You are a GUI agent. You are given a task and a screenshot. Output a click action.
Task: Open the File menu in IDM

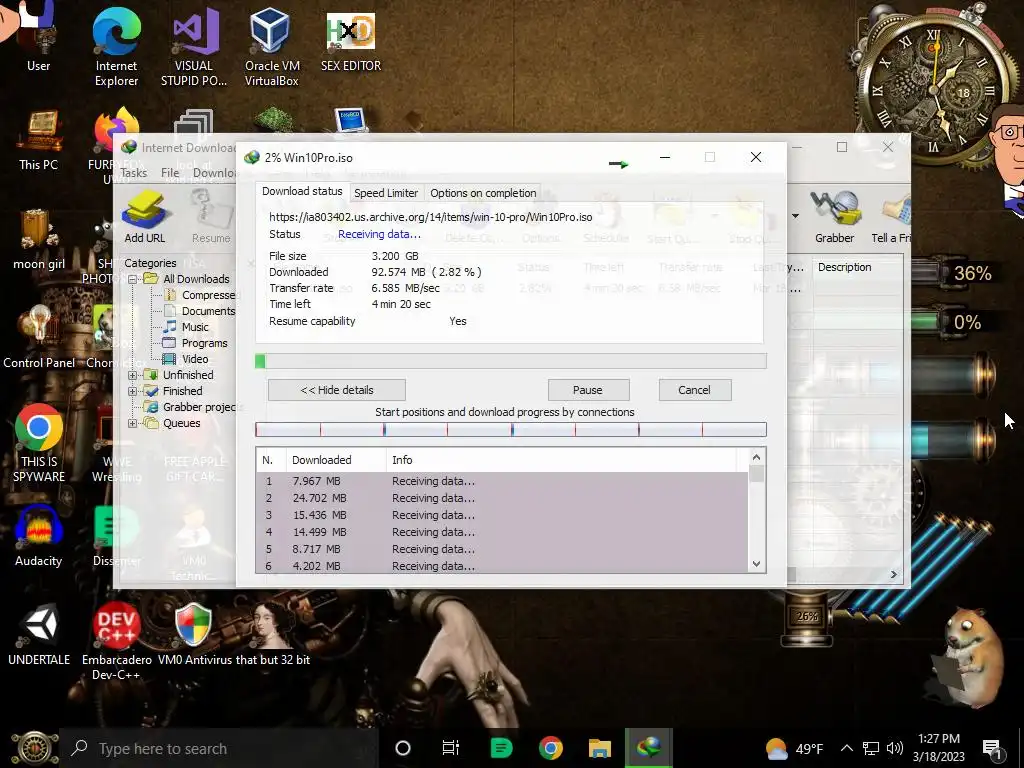tap(170, 173)
